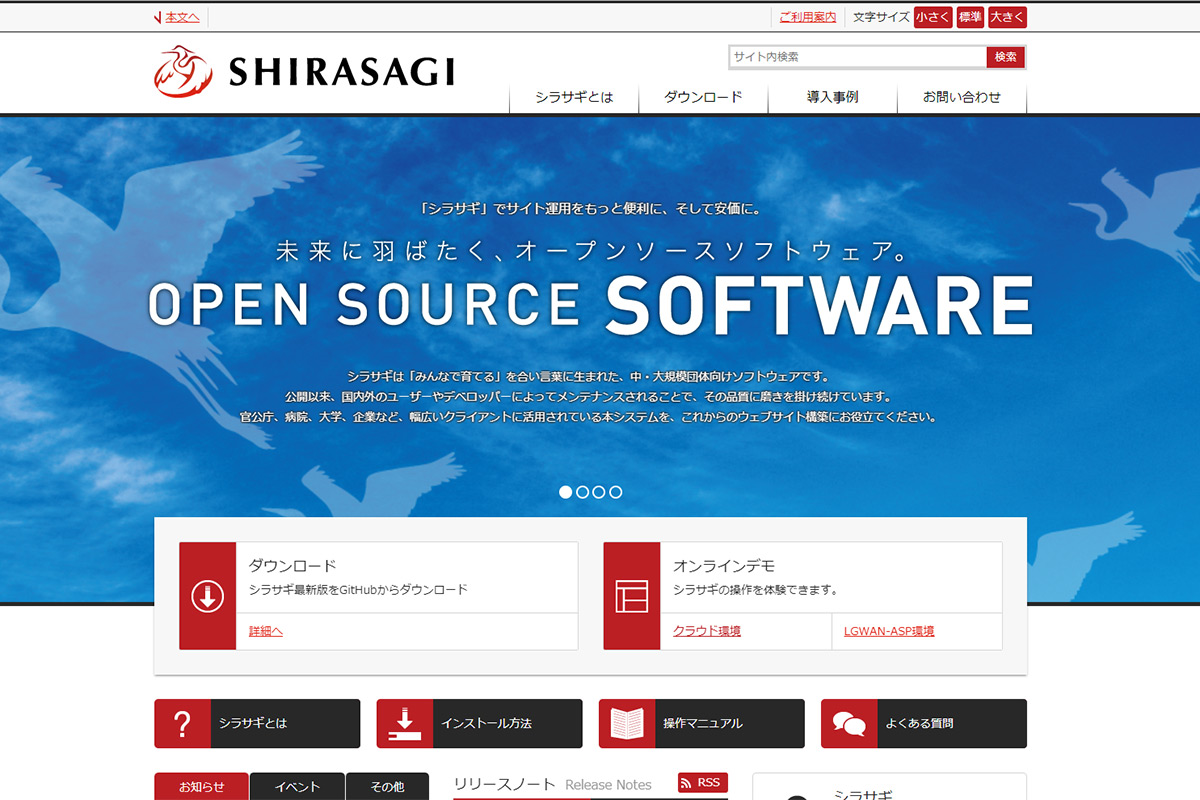Open the シラサギとは navigation menu
Image resolution: width=1200 pixels, height=800 pixels.
574,98
